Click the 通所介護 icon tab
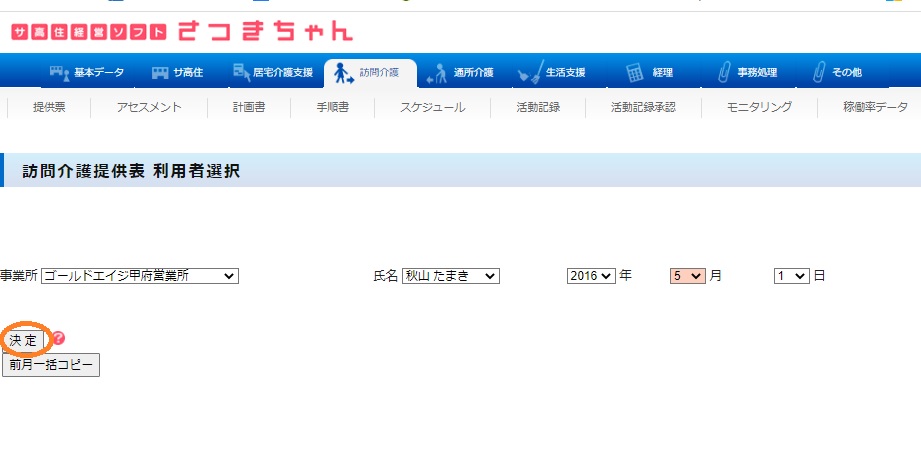Screen dimensions: 921x457 436,73
